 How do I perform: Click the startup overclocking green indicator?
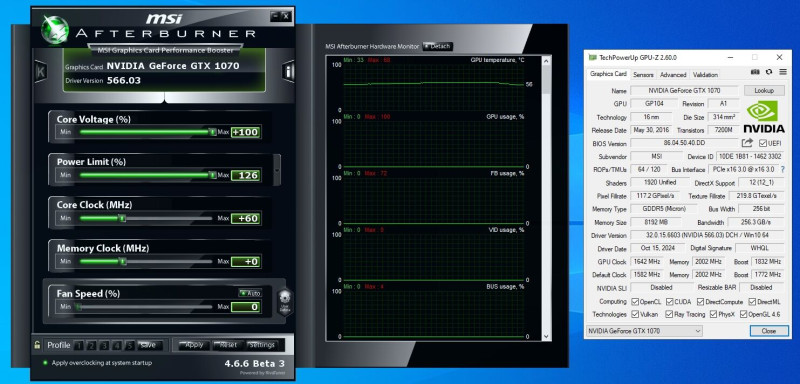45,363
